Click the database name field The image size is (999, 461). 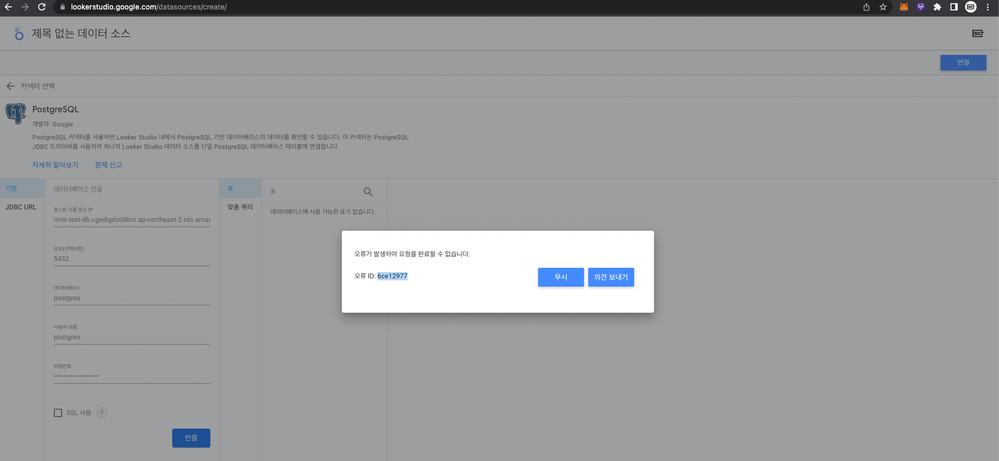click(x=132, y=298)
